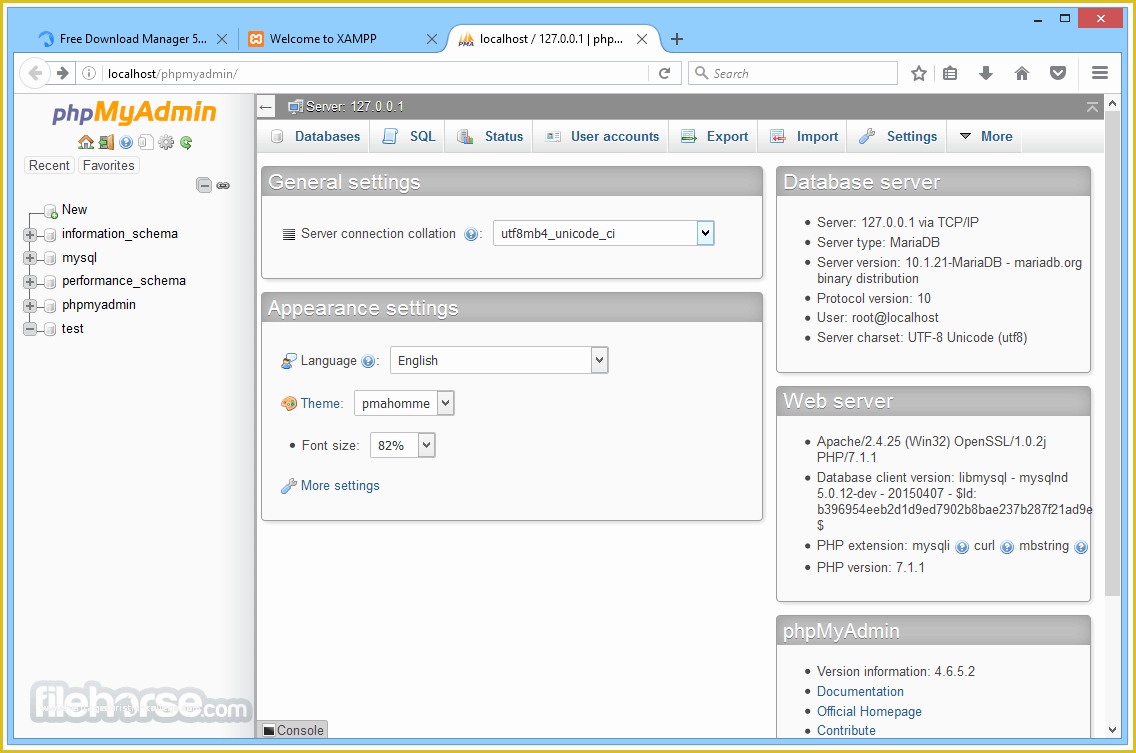
Task: Open Theme dropdown showing pmahomme
Action: (404, 403)
